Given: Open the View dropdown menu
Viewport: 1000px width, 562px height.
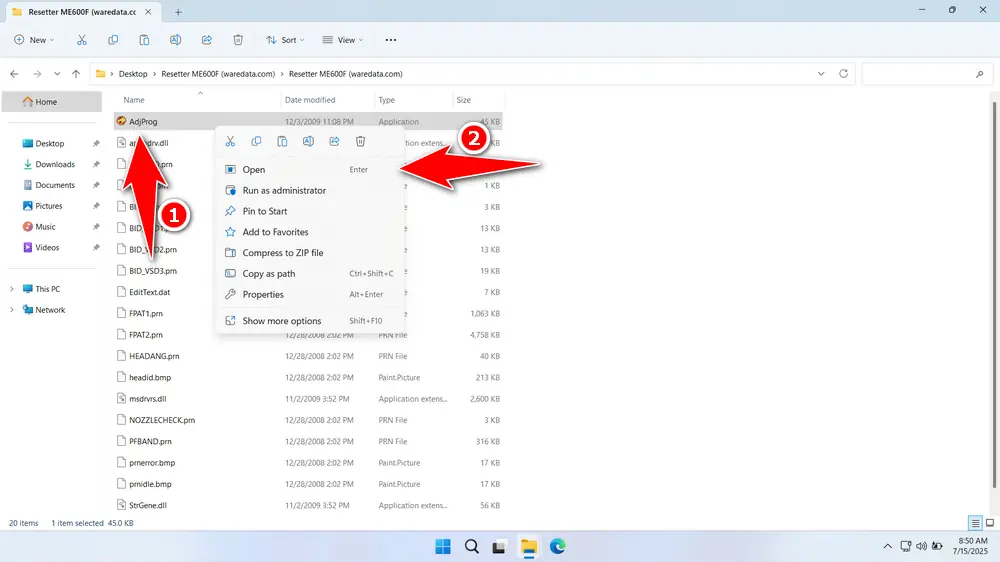Looking at the screenshot, I should click(343, 40).
